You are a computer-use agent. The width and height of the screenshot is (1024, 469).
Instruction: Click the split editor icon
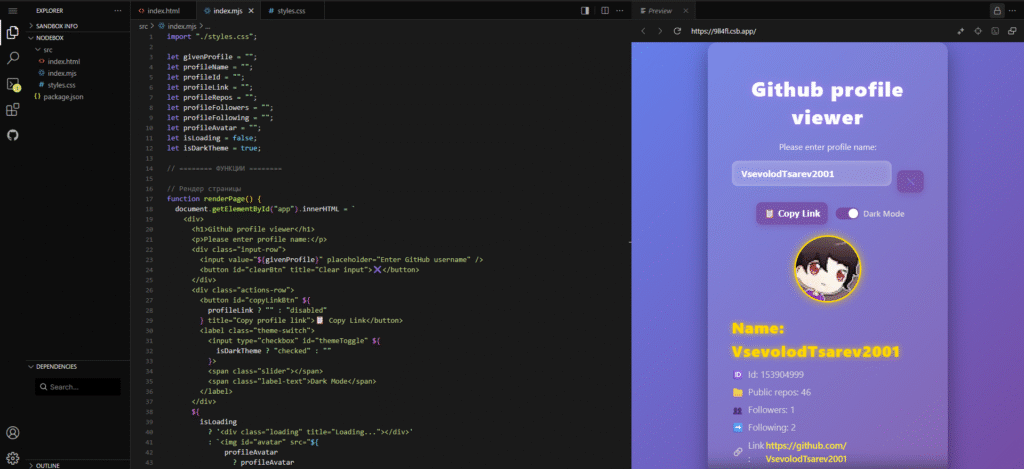586,10
